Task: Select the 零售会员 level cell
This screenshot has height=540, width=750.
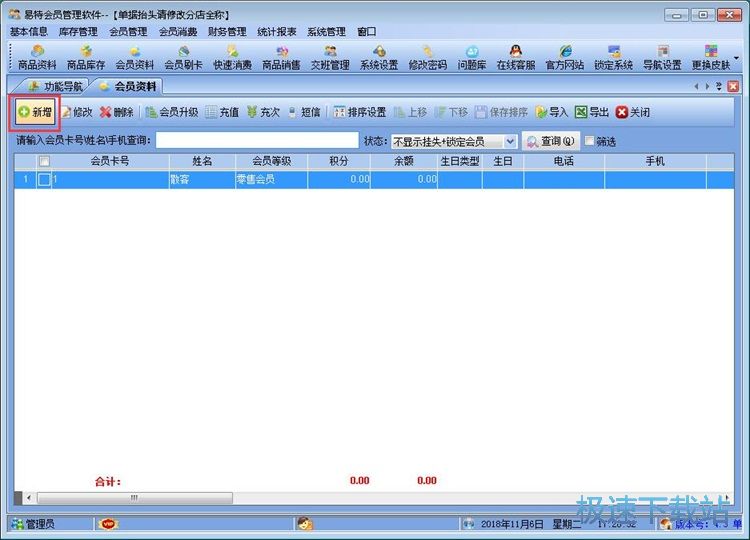Action: tap(271, 180)
